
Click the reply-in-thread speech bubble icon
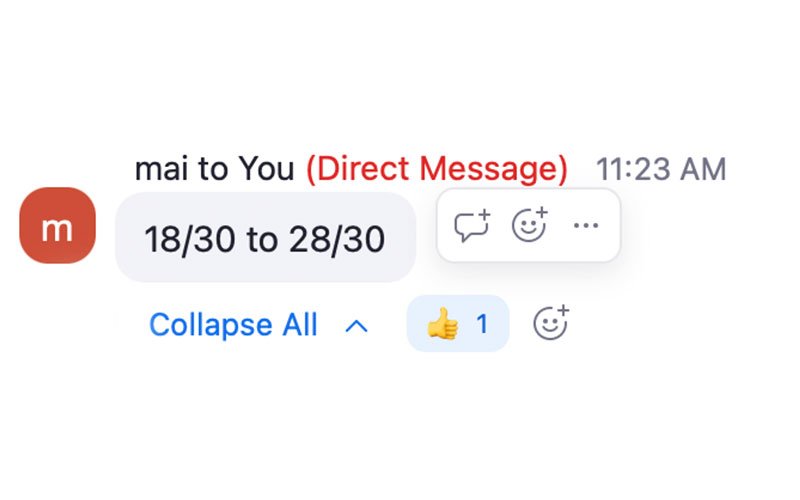point(472,226)
